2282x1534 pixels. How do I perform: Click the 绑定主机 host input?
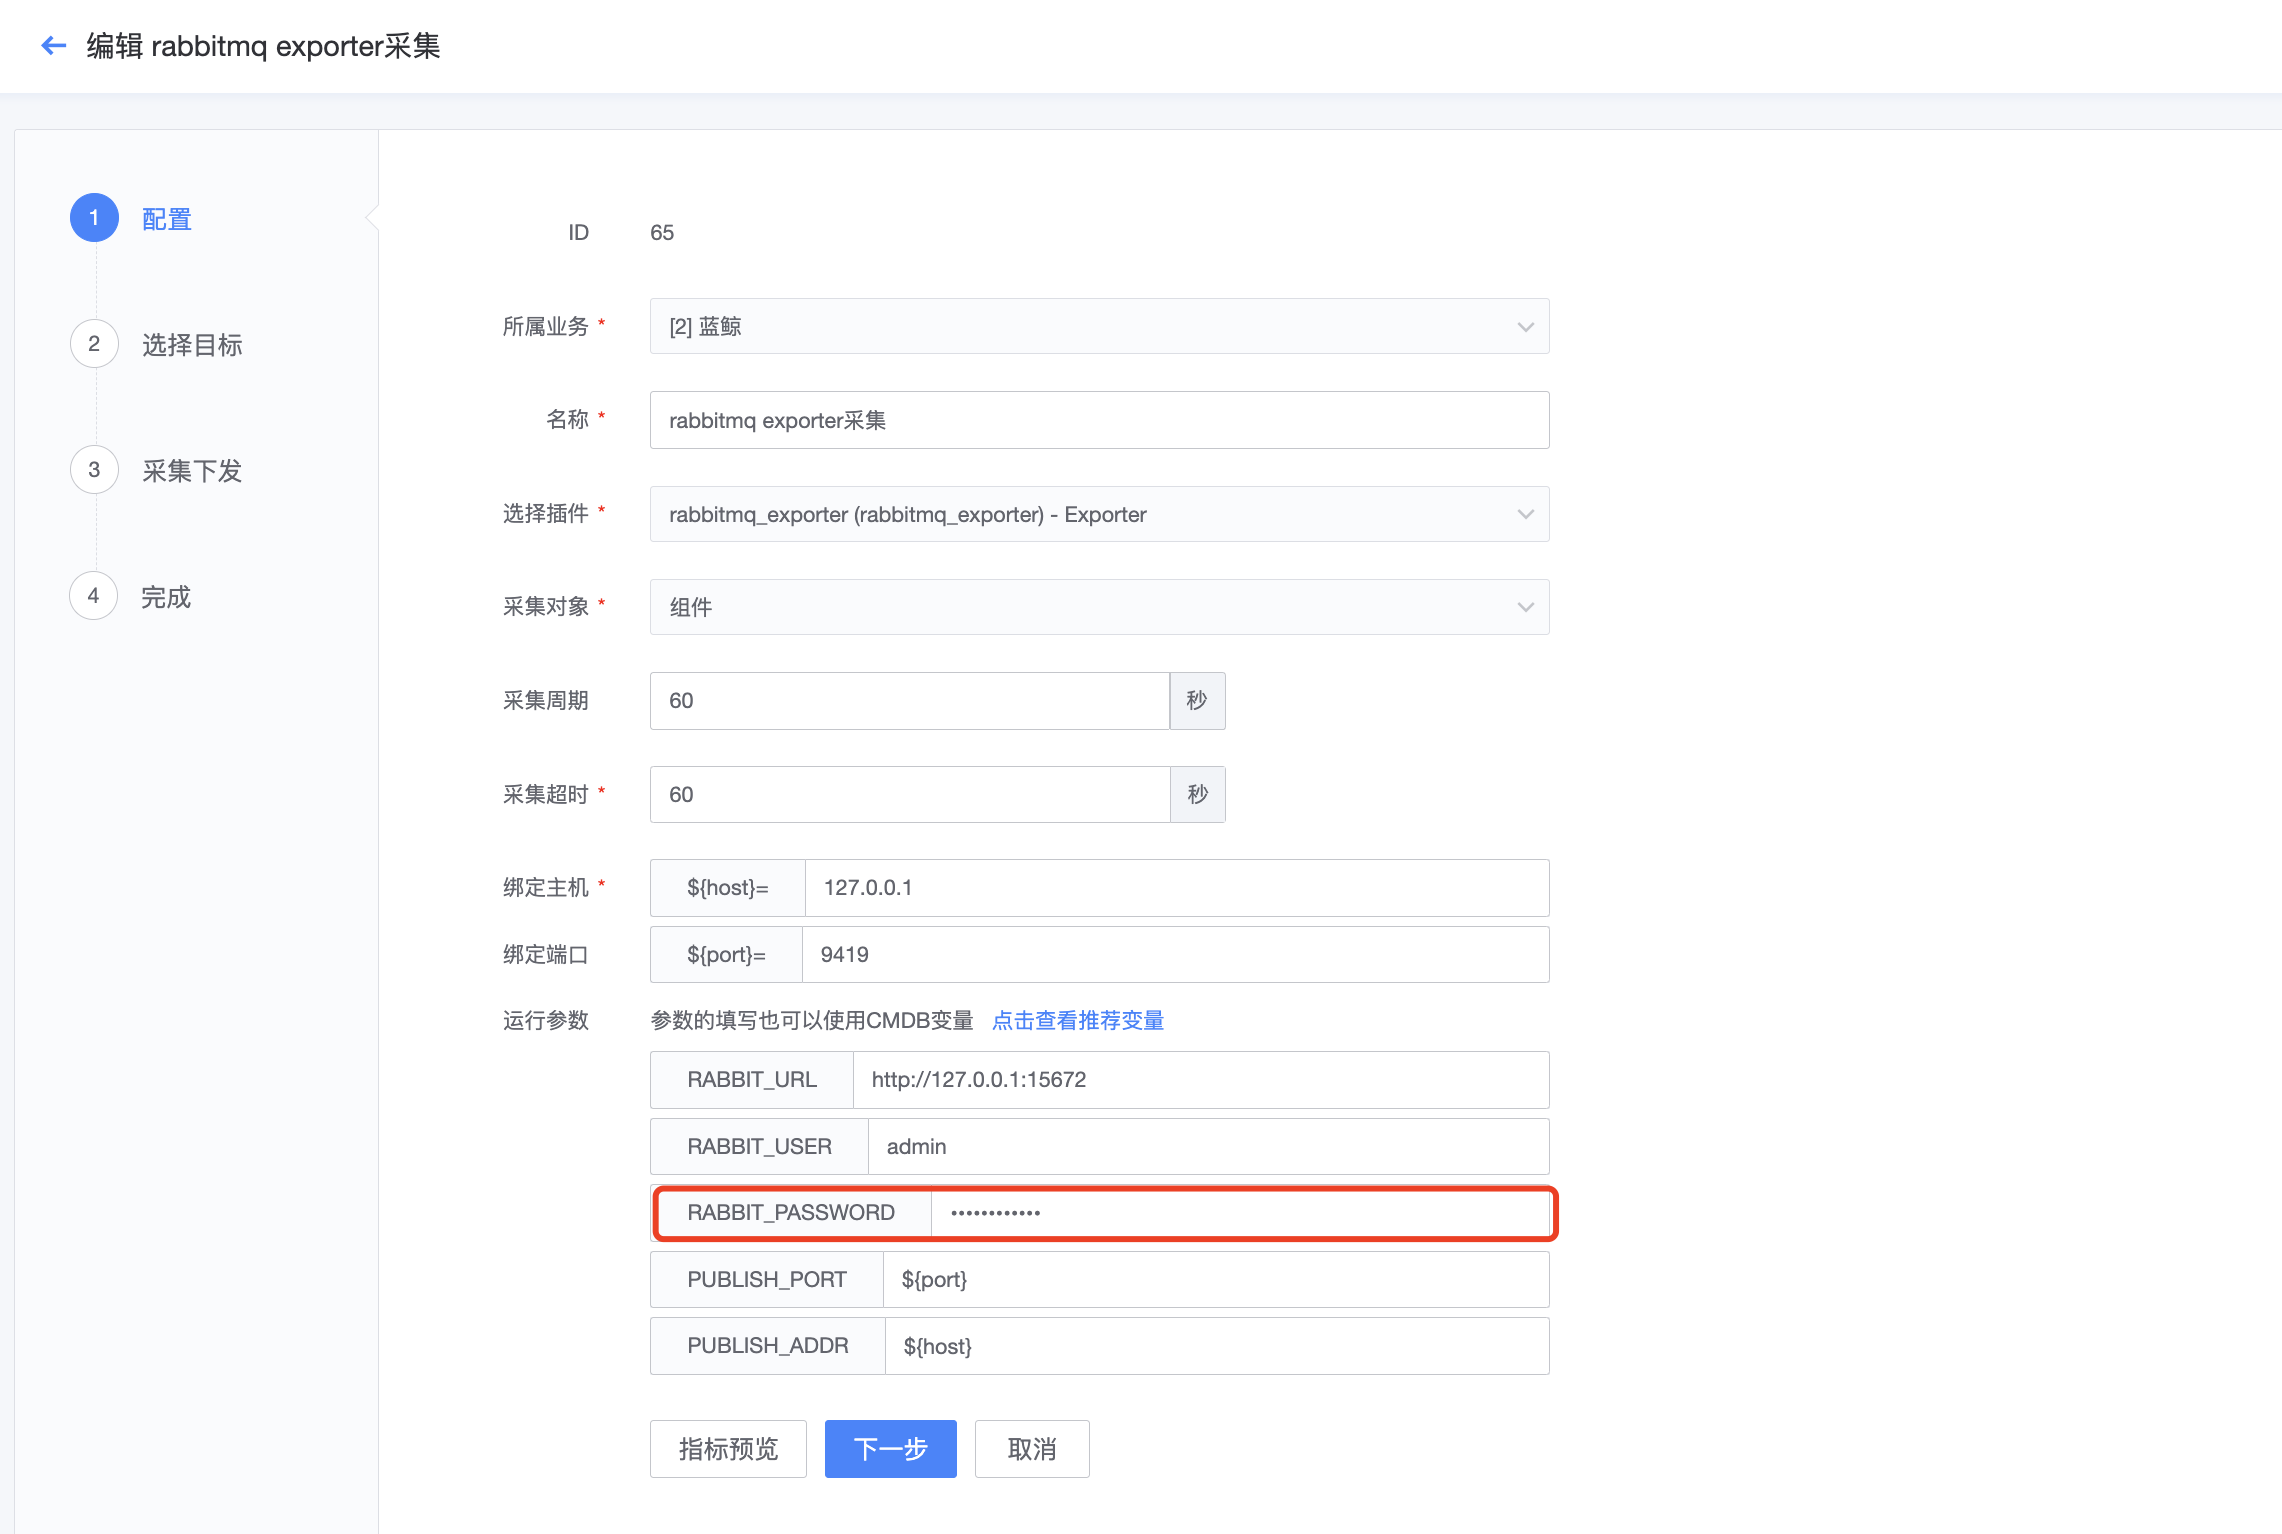(x=1175, y=888)
